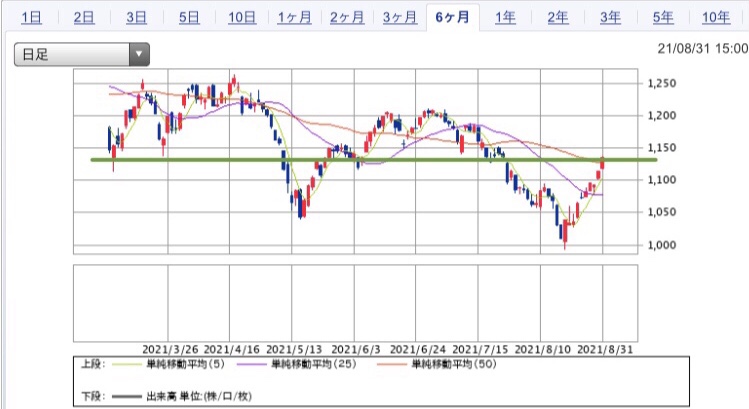The height and width of the screenshot is (409, 749).
Task: Select the 5日 period tab
Action: click(189, 18)
